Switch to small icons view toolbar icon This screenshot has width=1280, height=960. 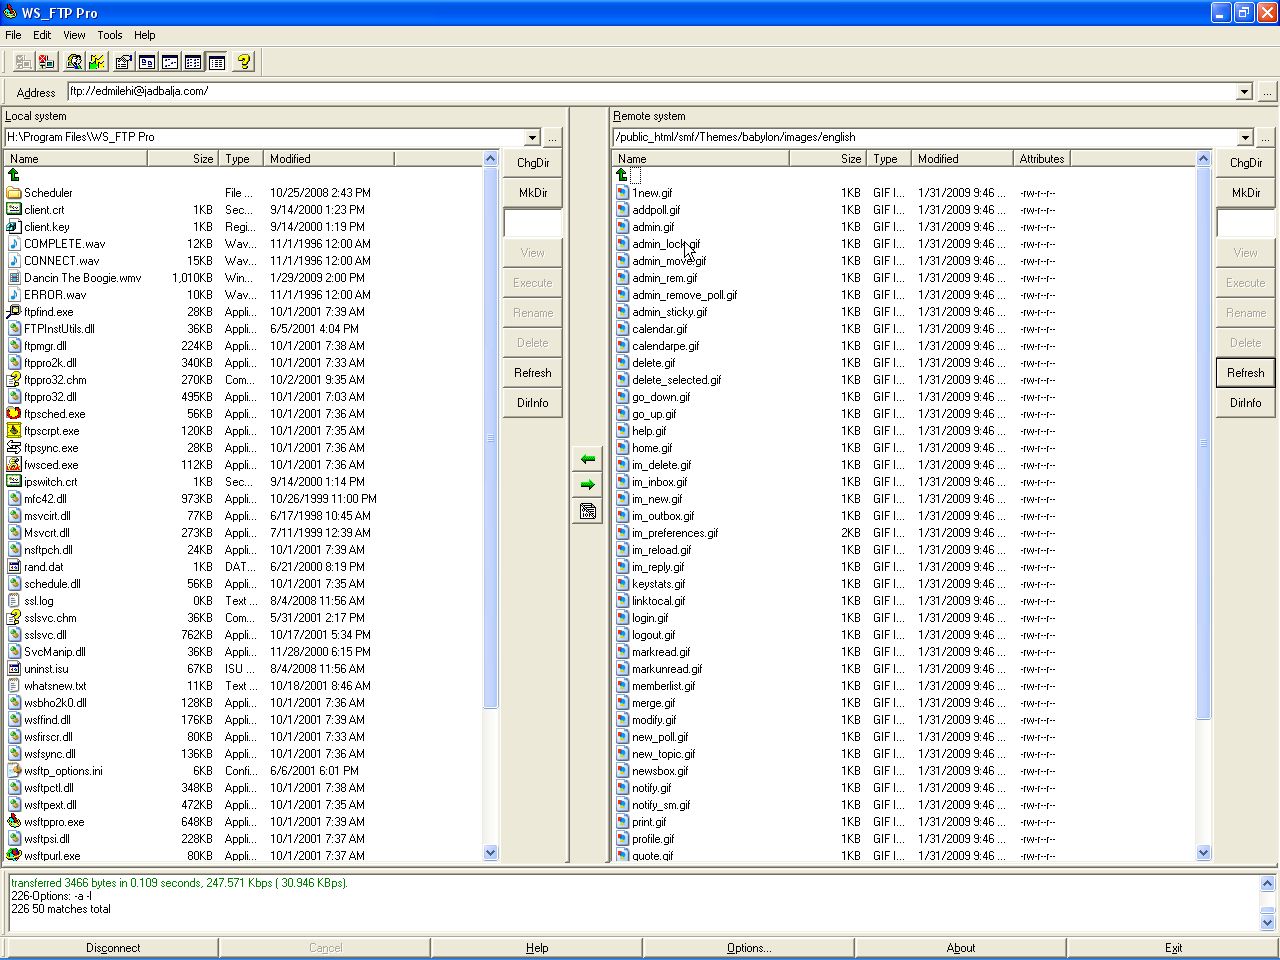click(x=170, y=62)
